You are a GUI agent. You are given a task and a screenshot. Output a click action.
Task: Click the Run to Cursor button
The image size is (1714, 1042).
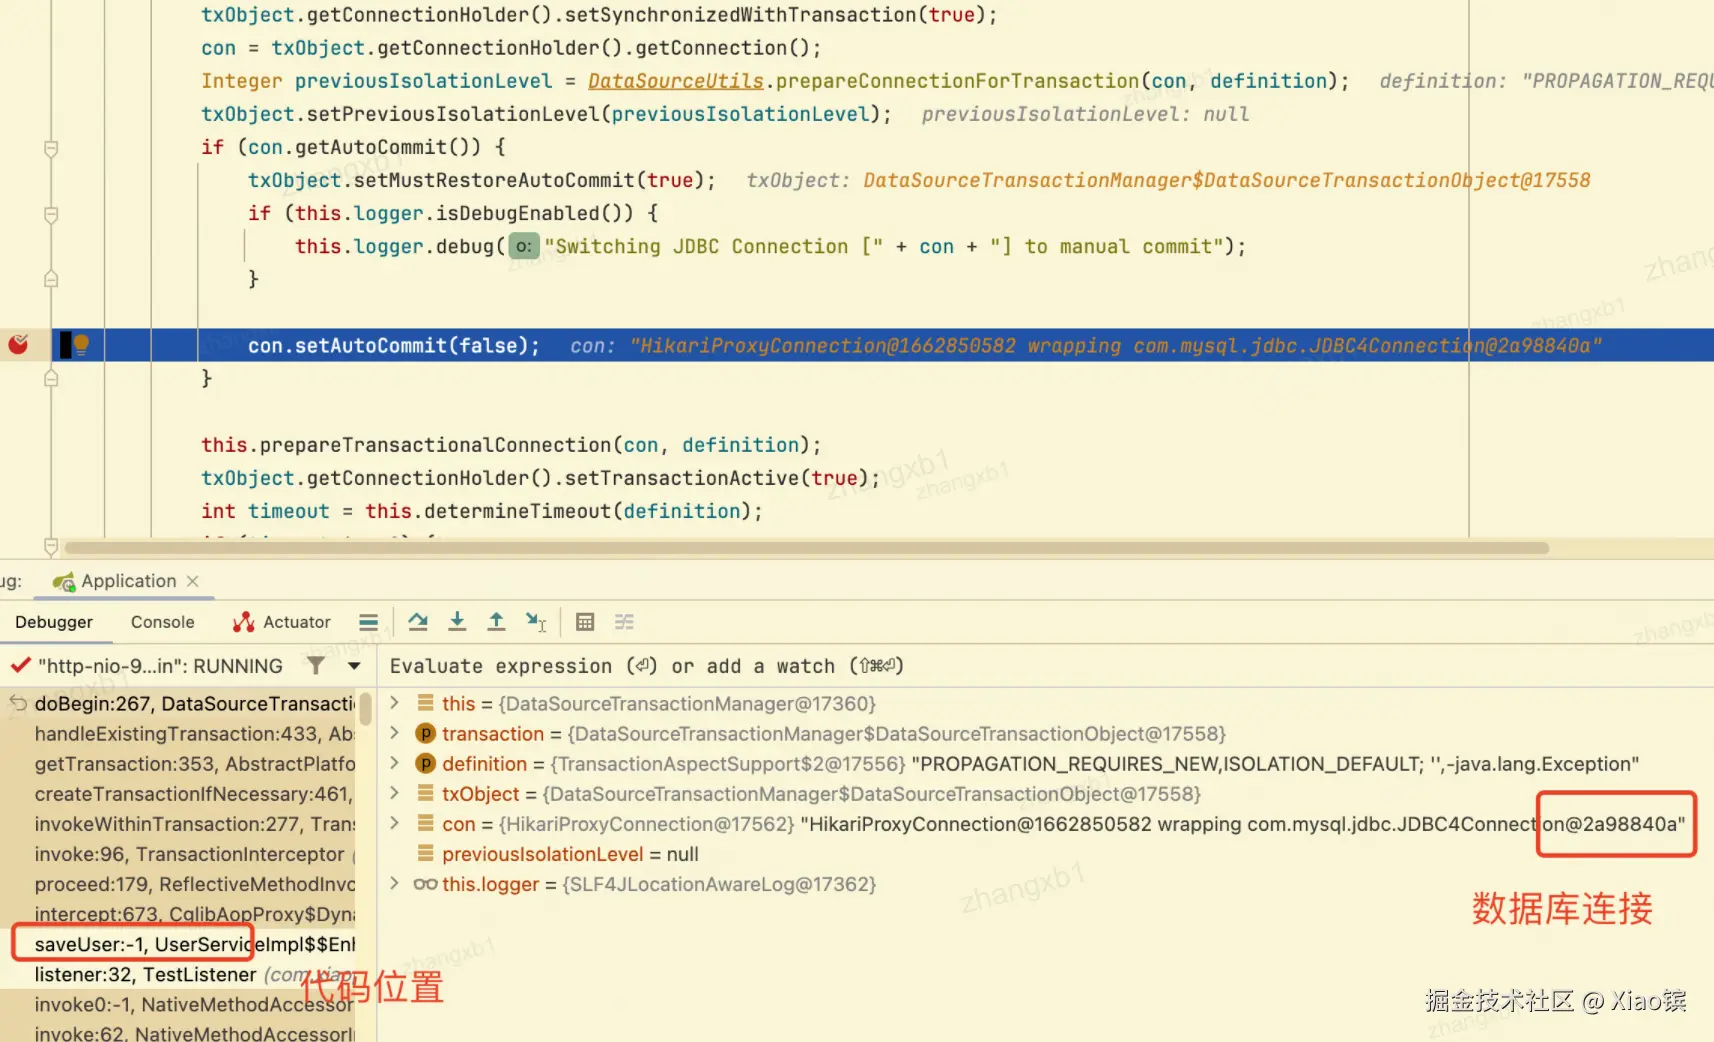pyautogui.click(x=536, y=622)
